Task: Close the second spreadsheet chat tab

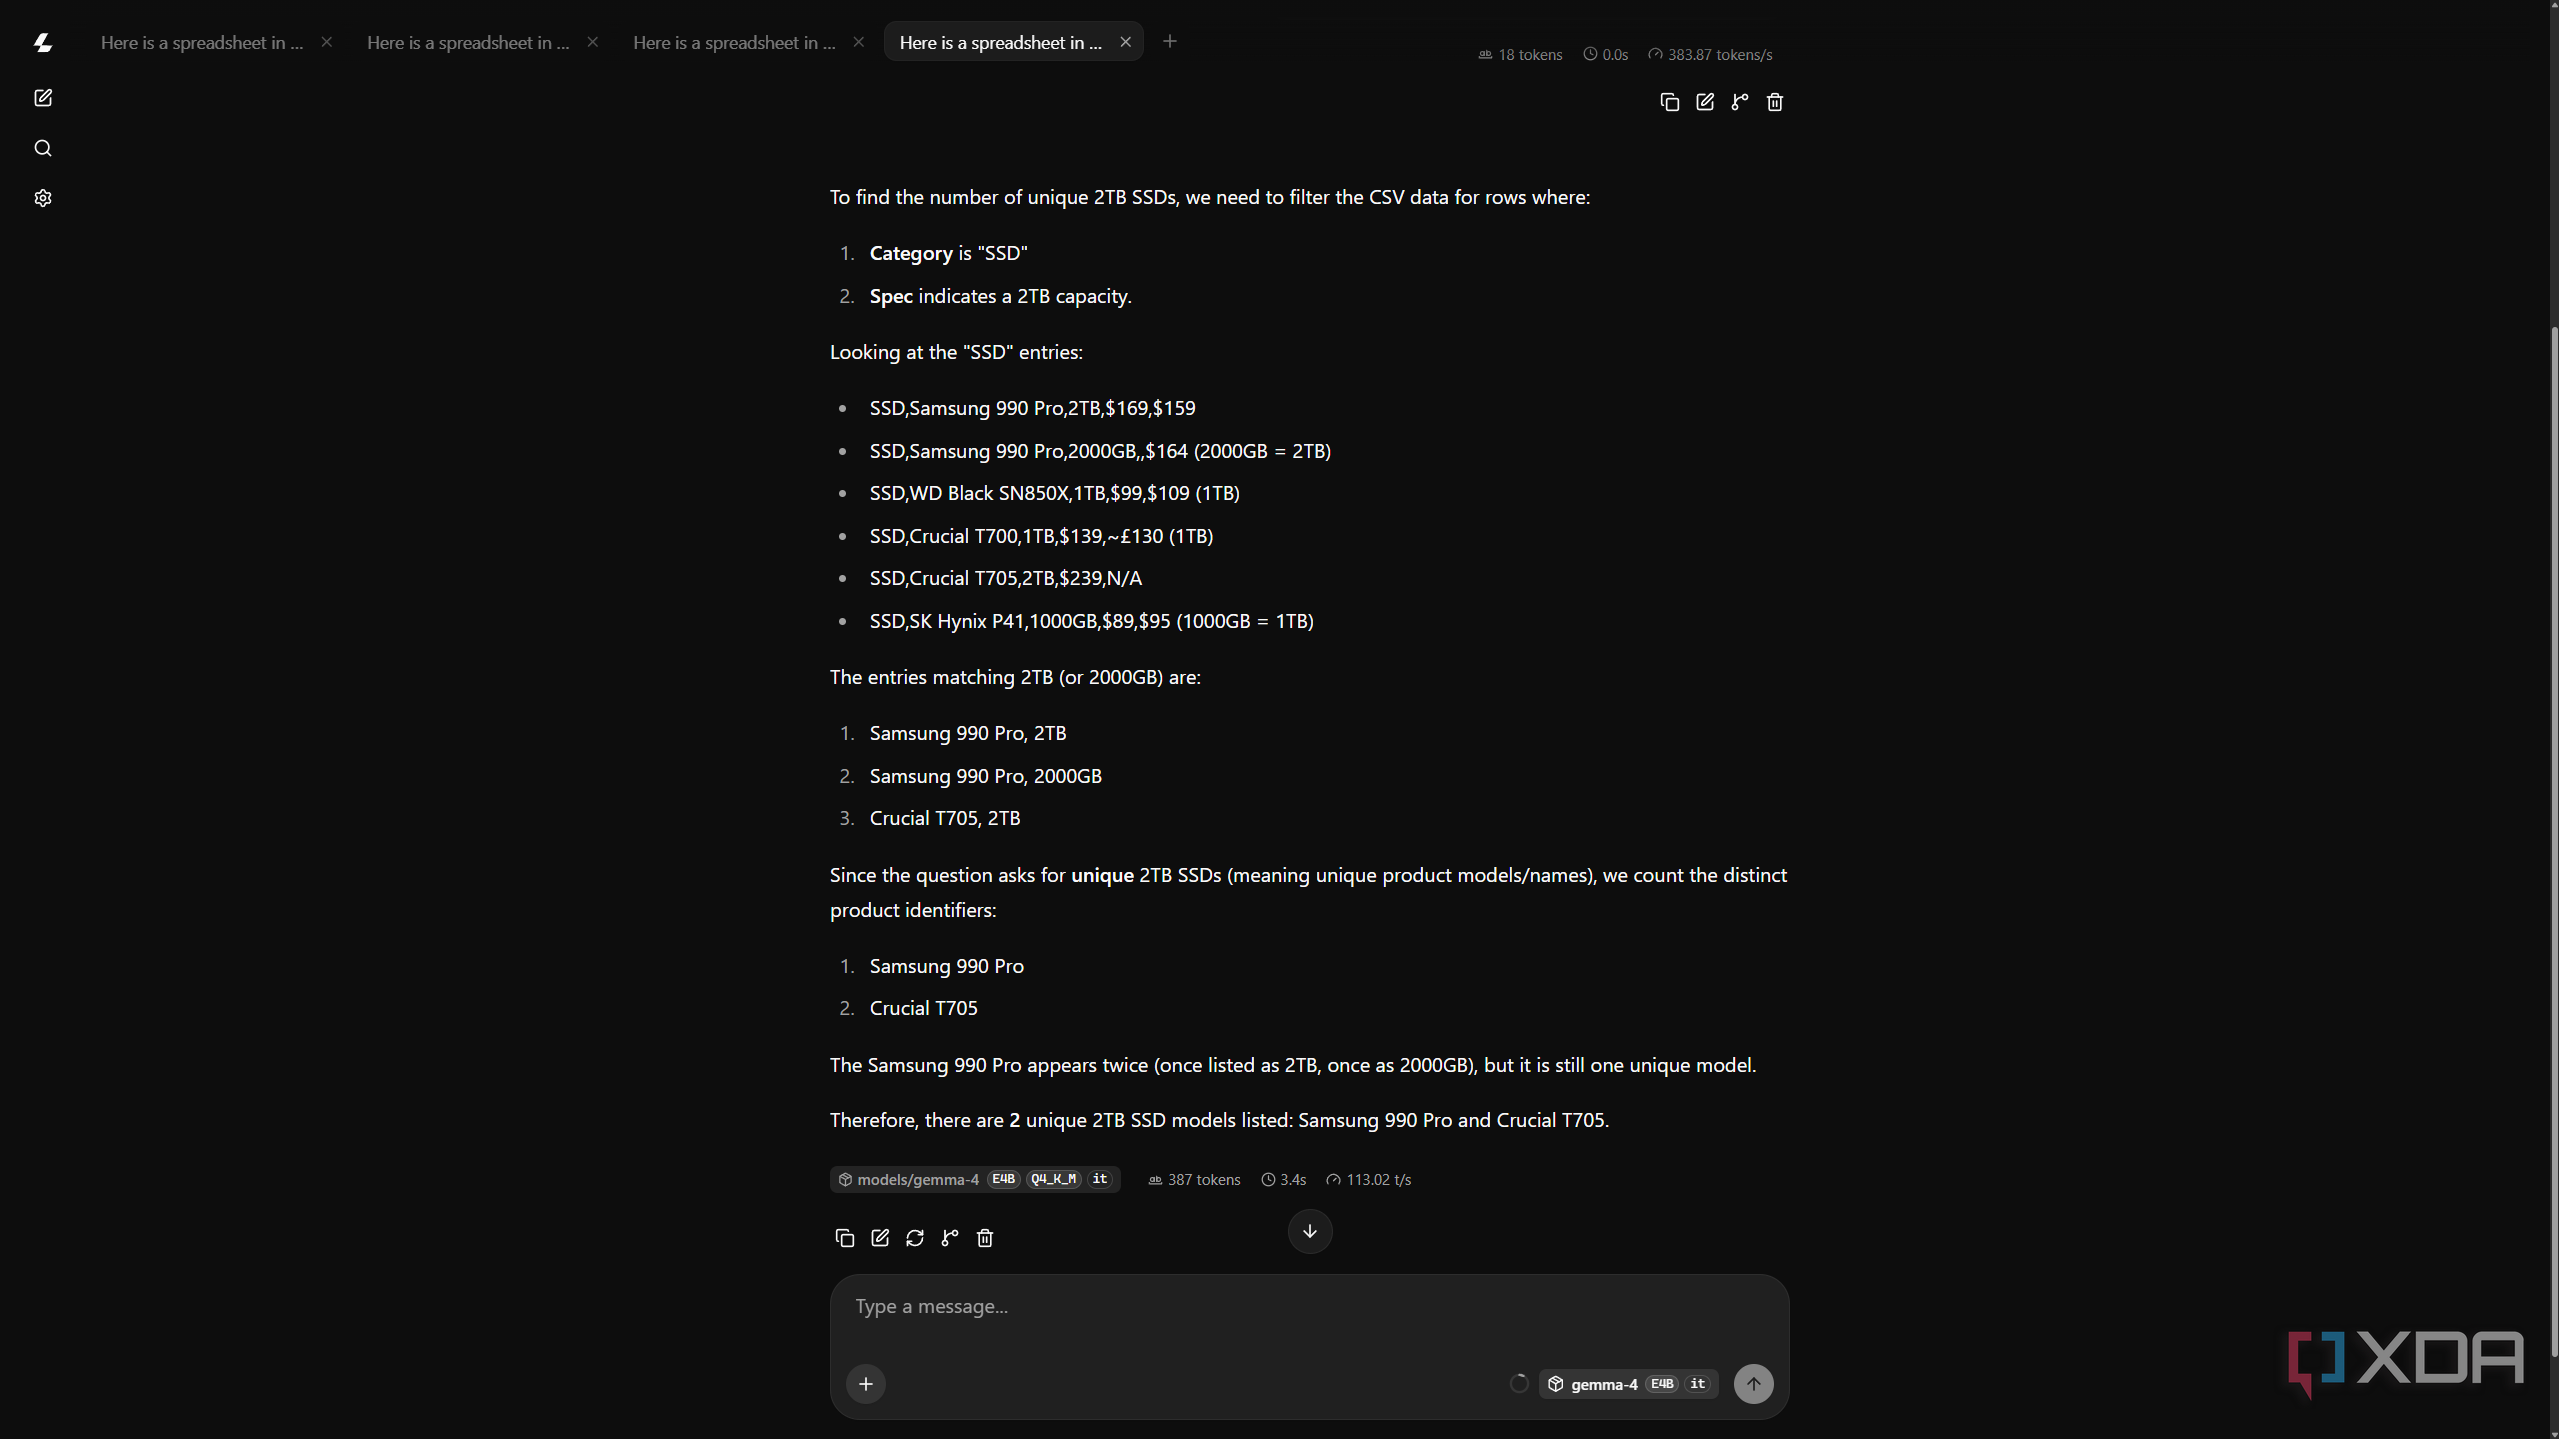Action: (593, 42)
